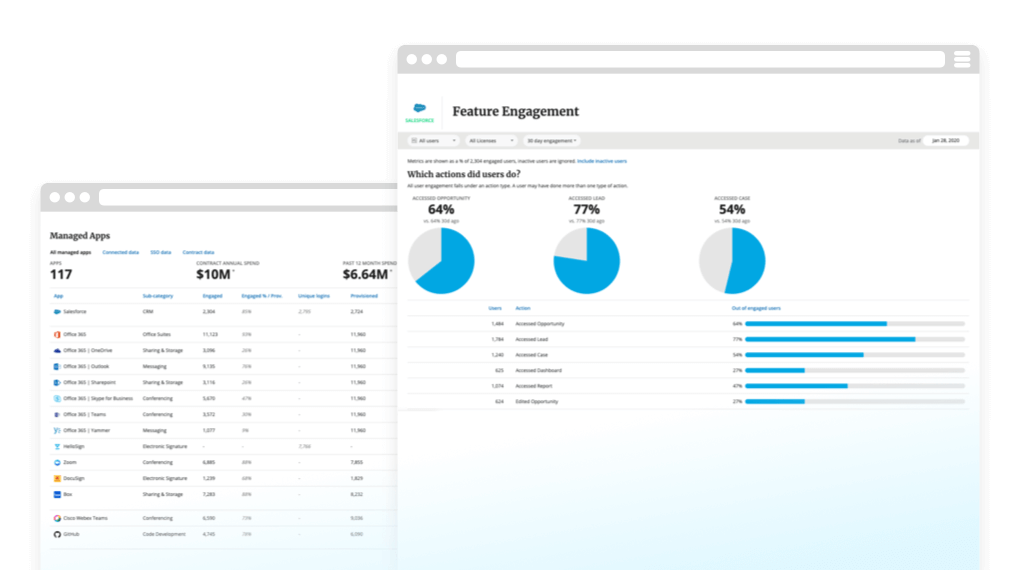1020x570 pixels.
Task: Click the Sharepoint app icon
Action: [57, 383]
